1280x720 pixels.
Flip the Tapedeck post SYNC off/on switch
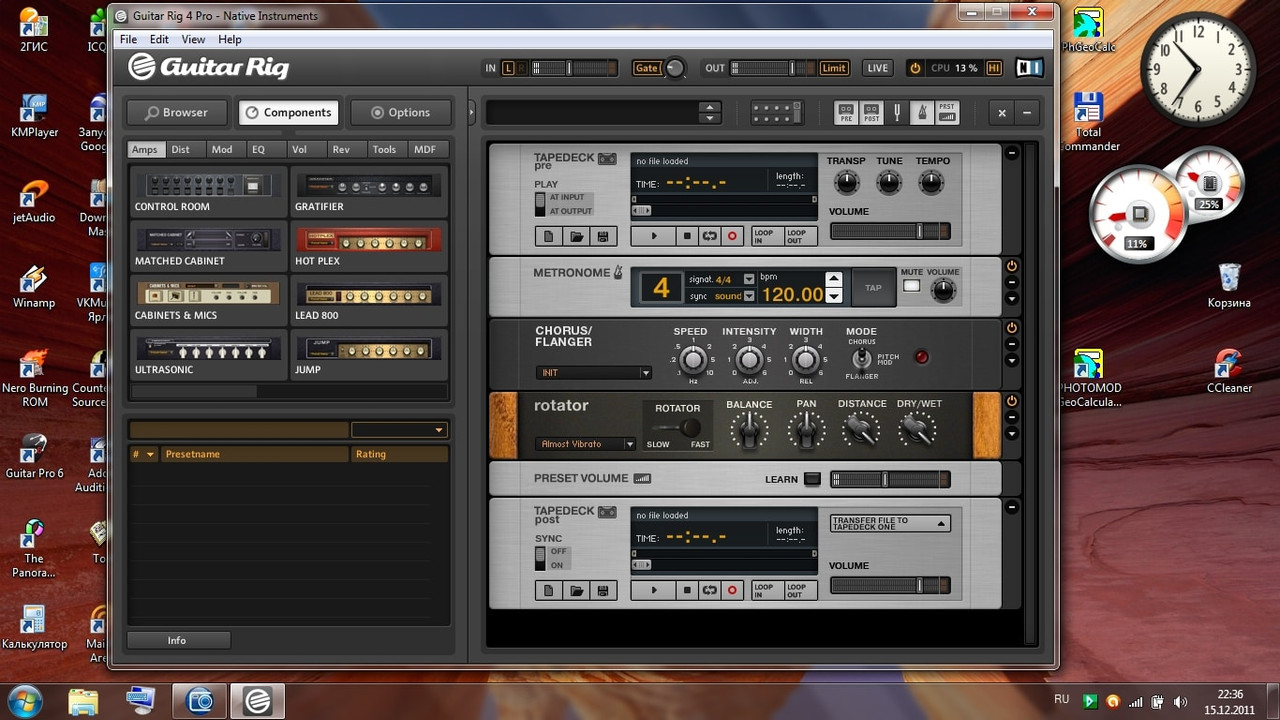click(541, 558)
